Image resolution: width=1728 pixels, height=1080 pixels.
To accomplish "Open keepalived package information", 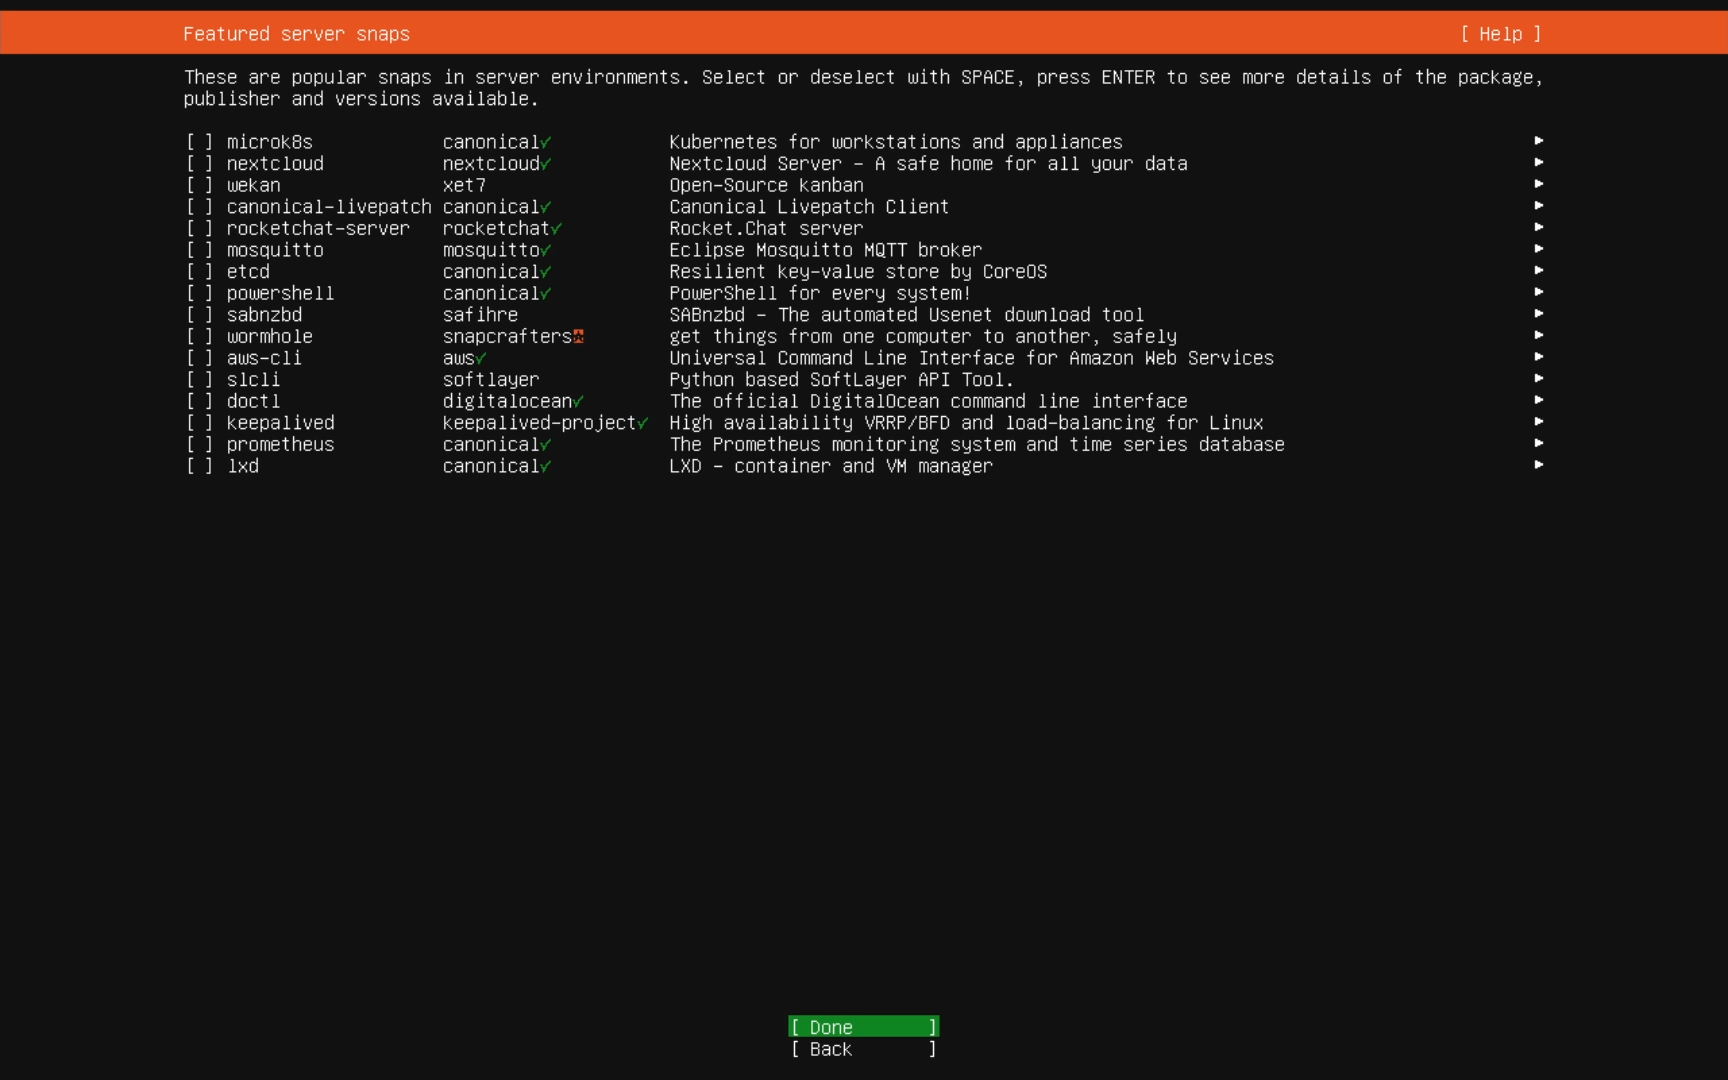I will coord(1539,421).
